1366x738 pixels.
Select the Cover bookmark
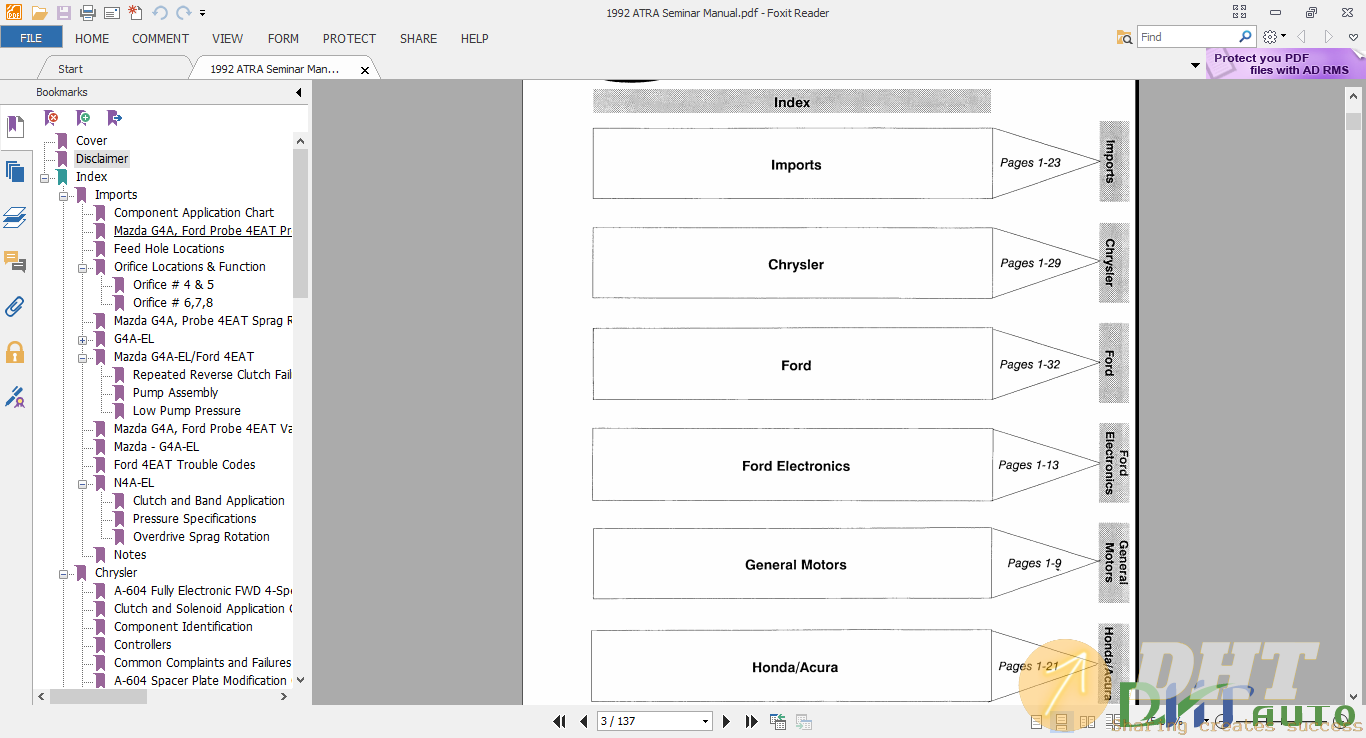pos(91,141)
